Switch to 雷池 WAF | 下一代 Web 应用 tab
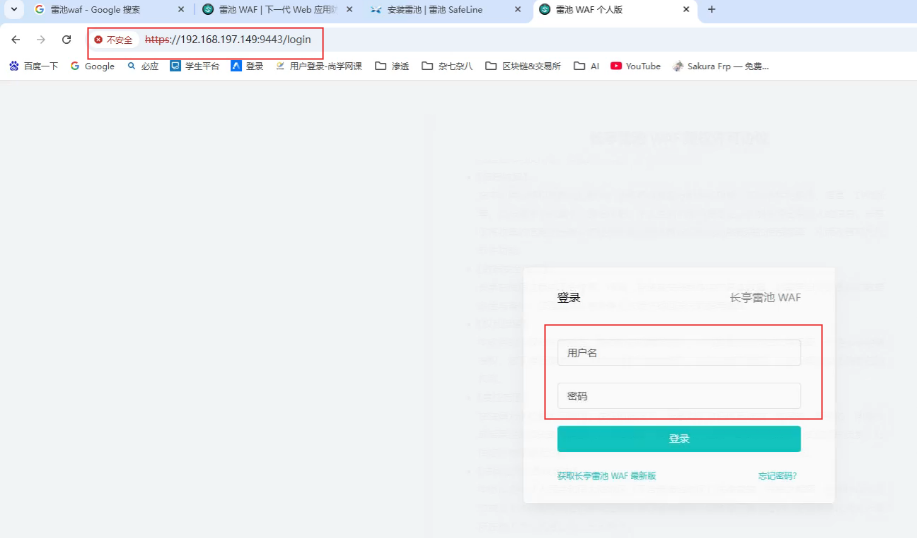 click(x=277, y=9)
